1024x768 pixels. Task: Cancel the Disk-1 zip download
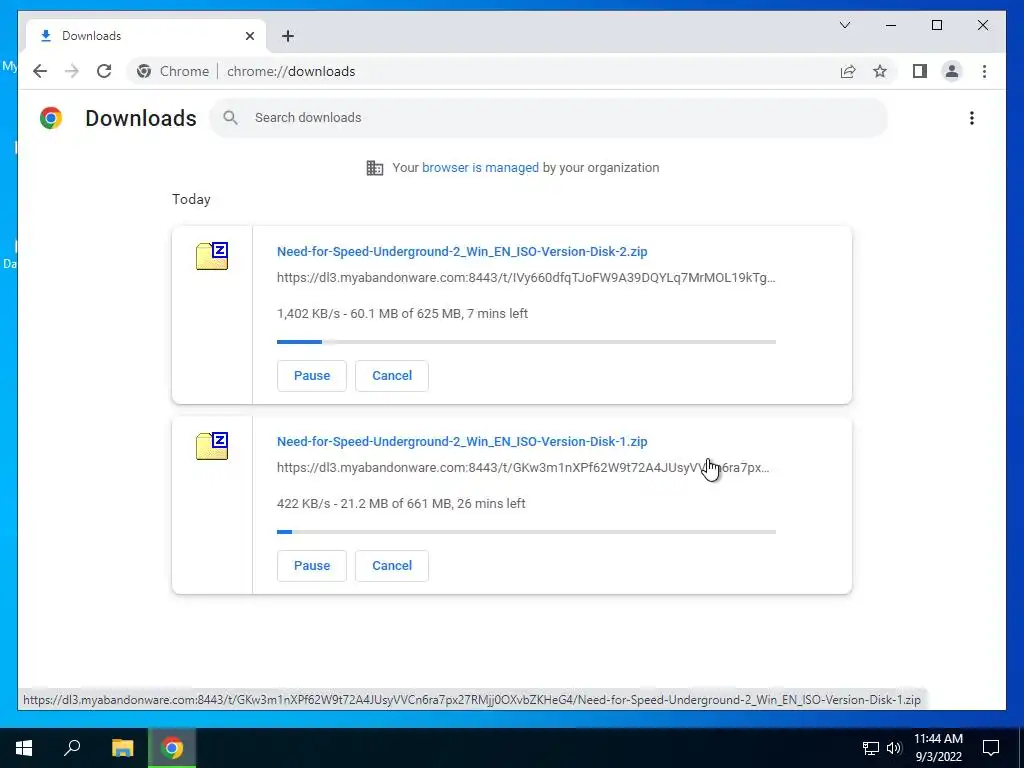(392, 566)
